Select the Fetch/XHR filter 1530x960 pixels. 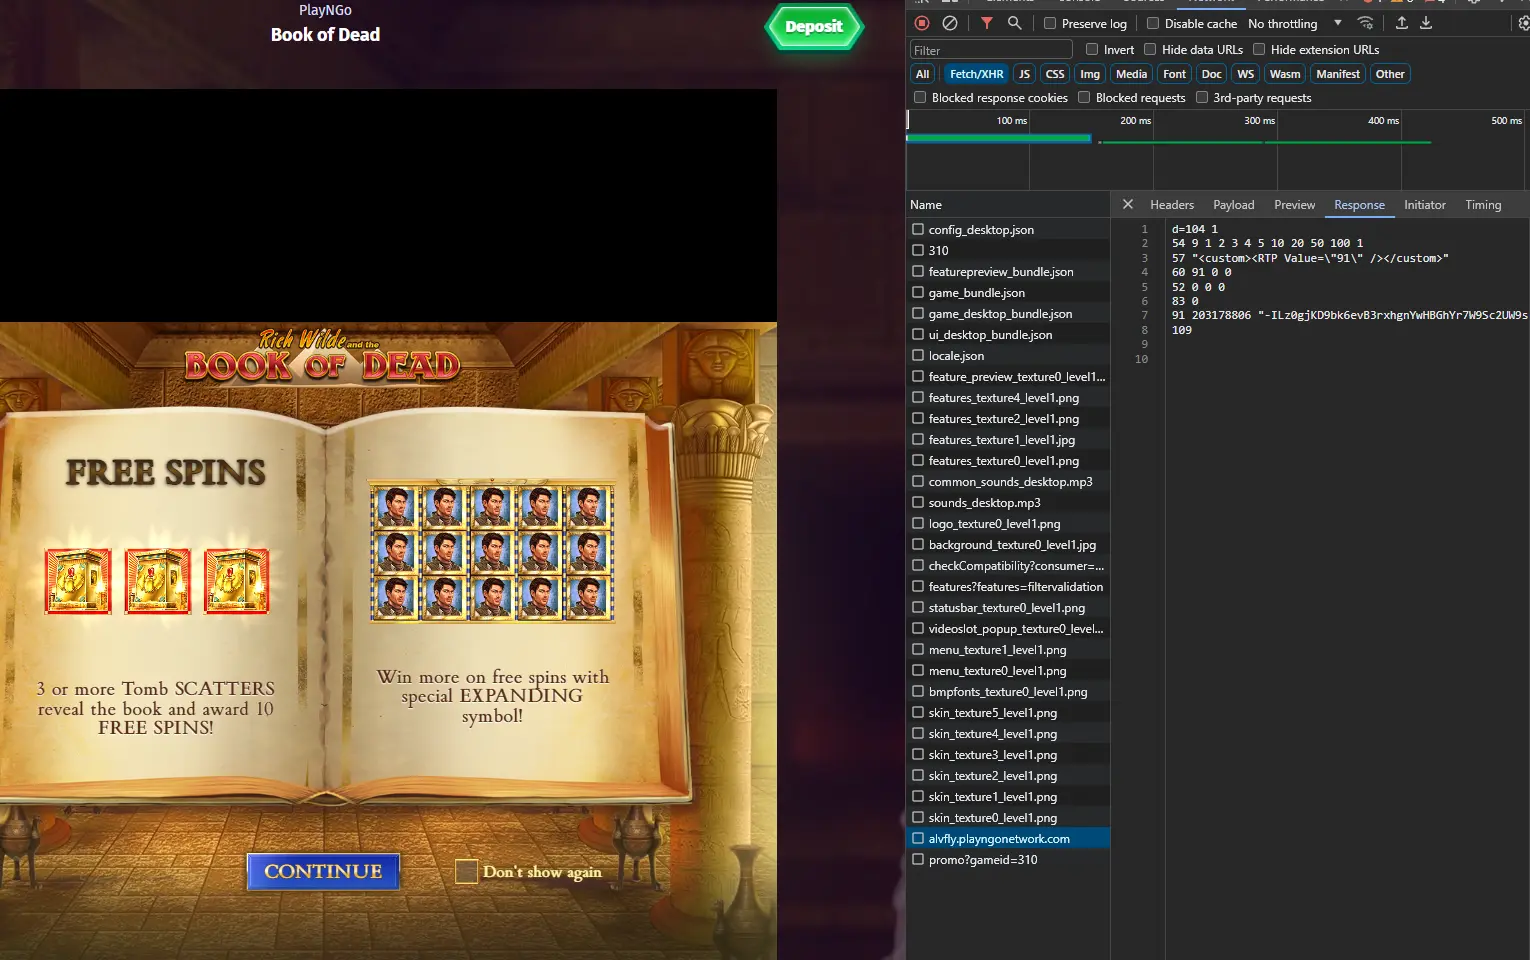click(976, 74)
